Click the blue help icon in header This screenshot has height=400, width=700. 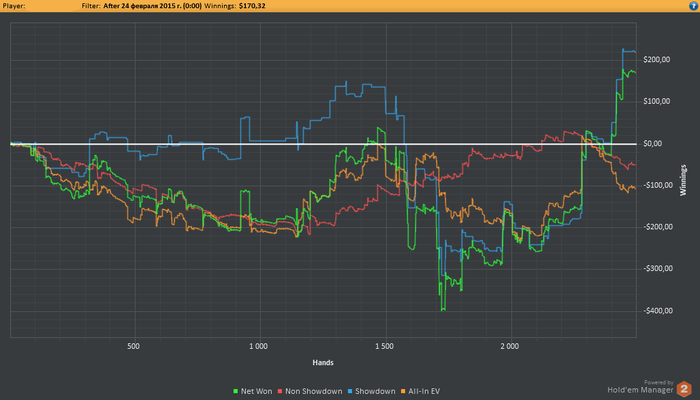(693, 6)
